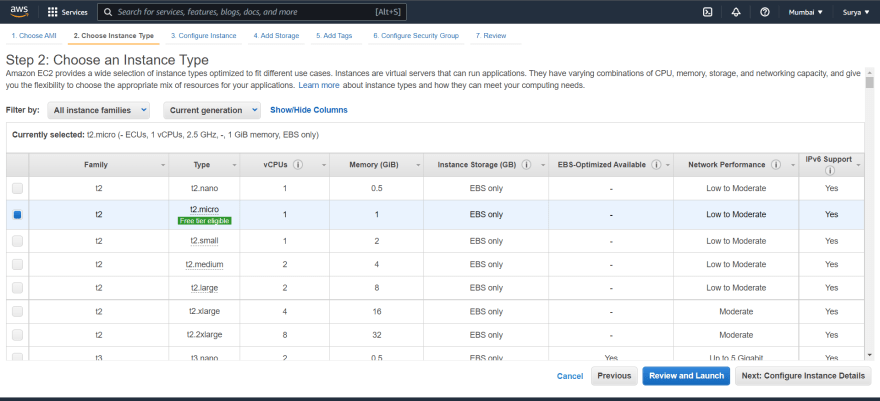Sort by the Family column arrow
The width and height of the screenshot is (880, 401).
click(x=163, y=165)
